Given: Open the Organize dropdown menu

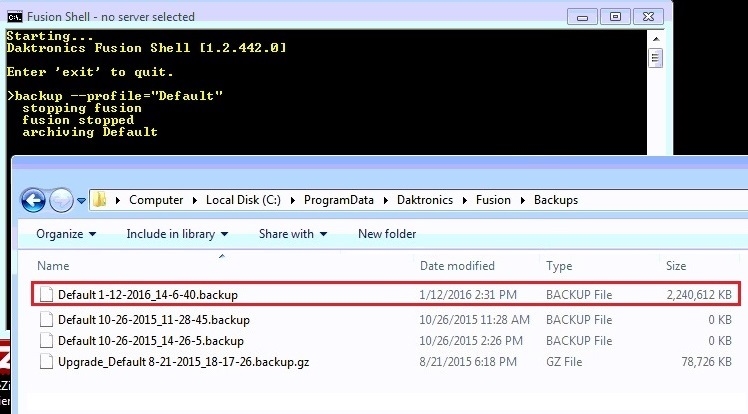Looking at the screenshot, I should pyautogui.click(x=66, y=234).
